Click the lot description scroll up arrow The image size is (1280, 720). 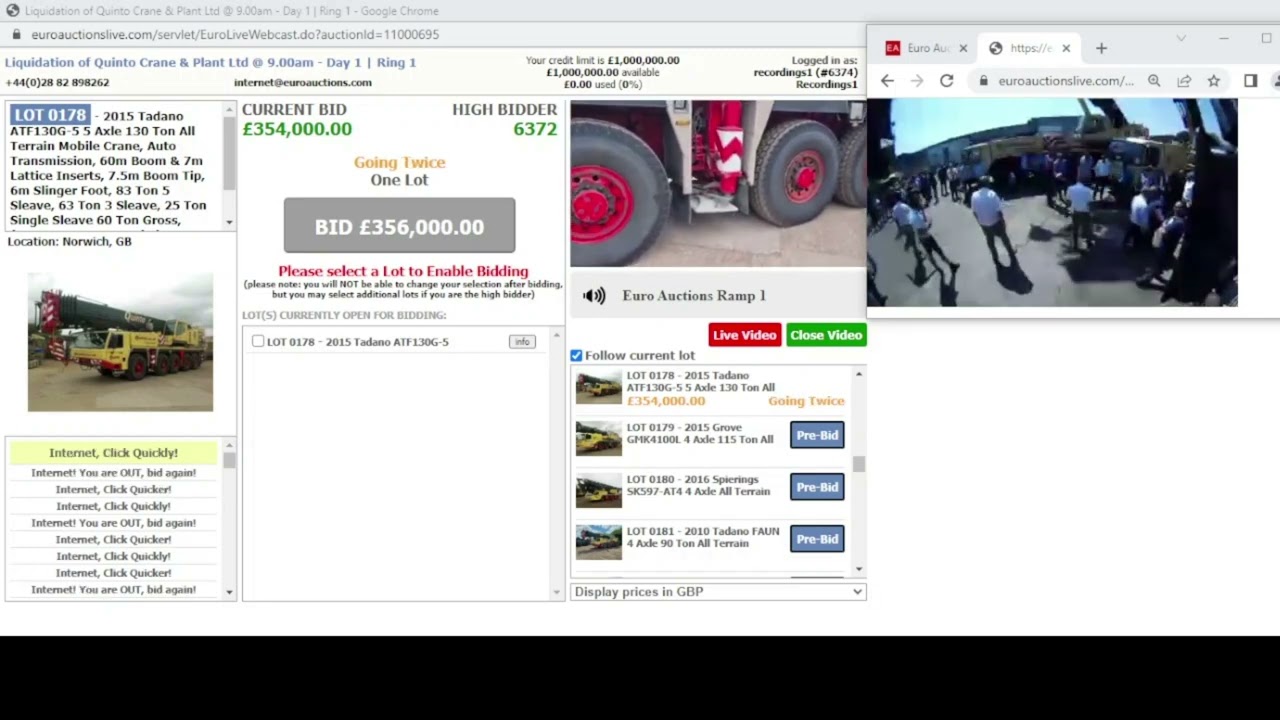(x=229, y=109)
